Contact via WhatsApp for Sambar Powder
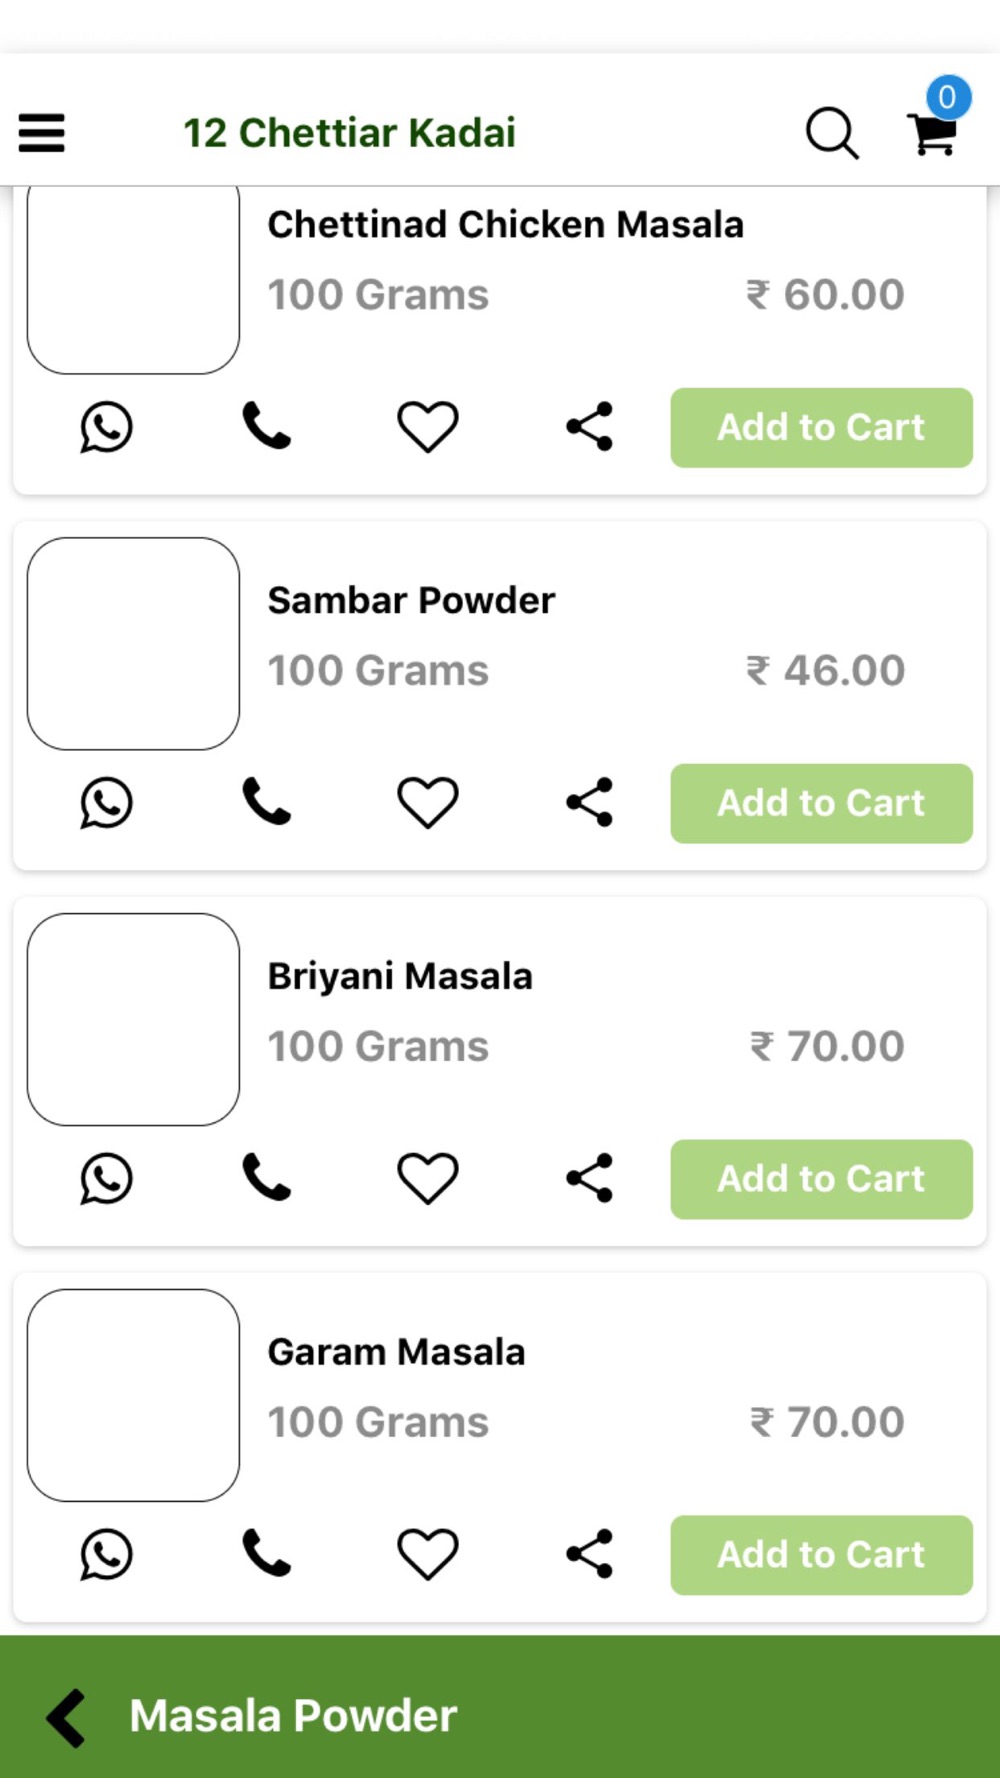This screenshot has height=1778, width=1000. tap(106, 803)
